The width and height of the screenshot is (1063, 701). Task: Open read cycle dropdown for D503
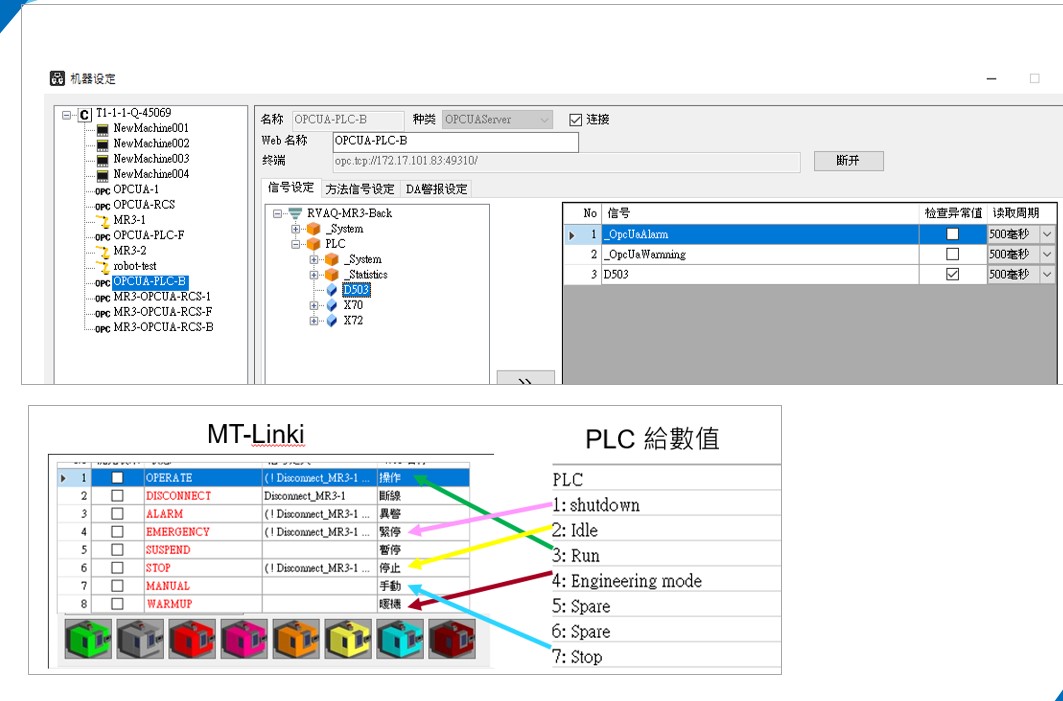(x=1047, y=275)
